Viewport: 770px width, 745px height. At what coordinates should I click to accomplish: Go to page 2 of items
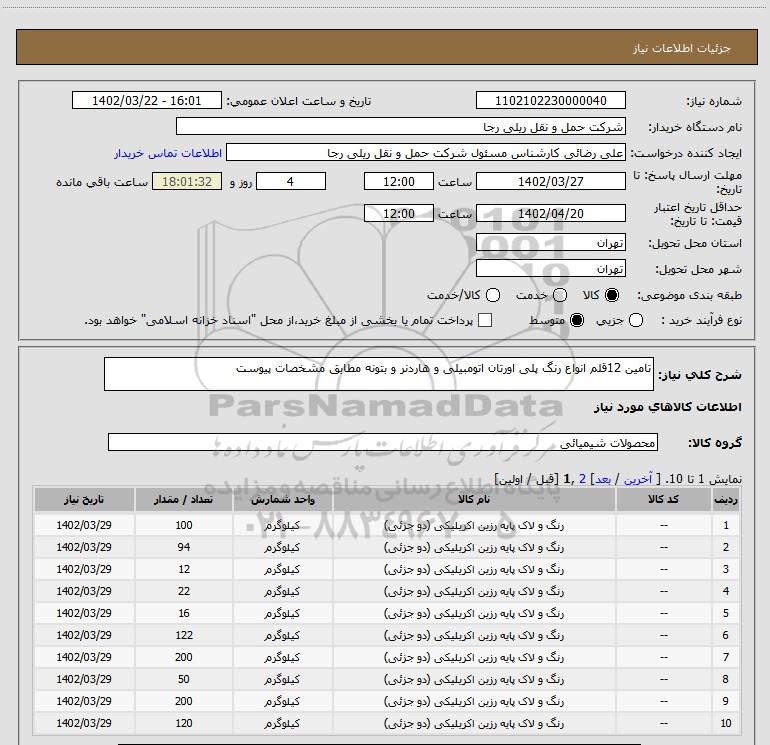click(x=582, y=479)
